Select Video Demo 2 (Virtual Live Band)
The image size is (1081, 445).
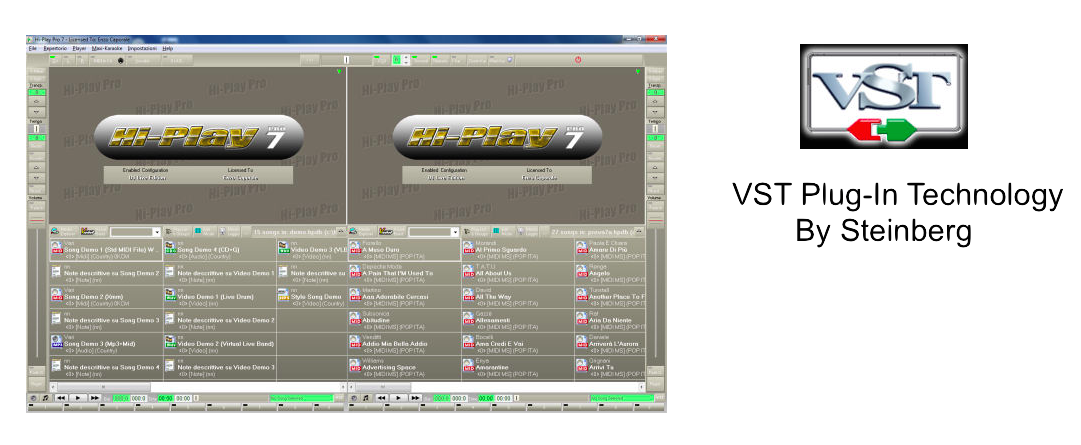point(219,344)
